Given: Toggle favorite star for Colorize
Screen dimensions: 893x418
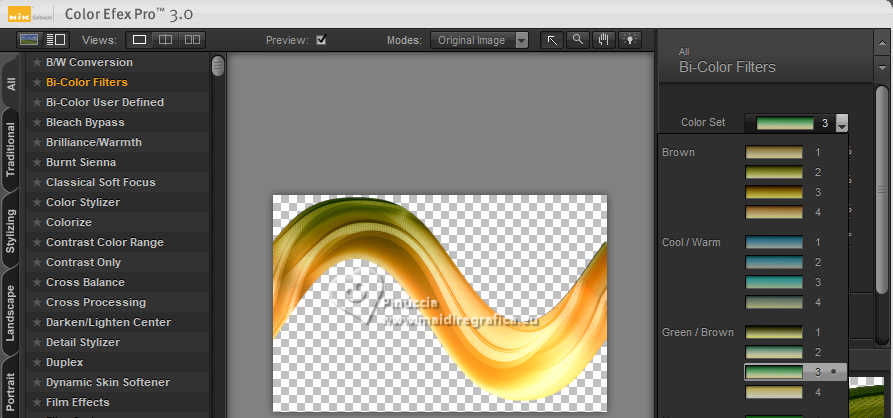Looking at the screenshot, I should pyautogui.click(x=37, y=222).
